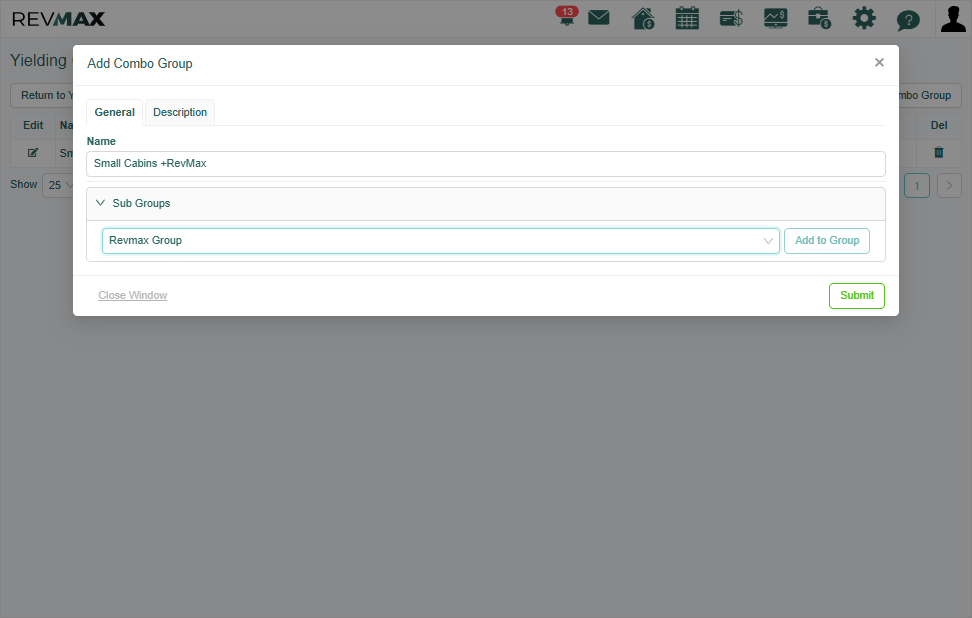Open the house with dollar icon
The width and height of the screenshot is (972, 618).
[x=643, y=19]
